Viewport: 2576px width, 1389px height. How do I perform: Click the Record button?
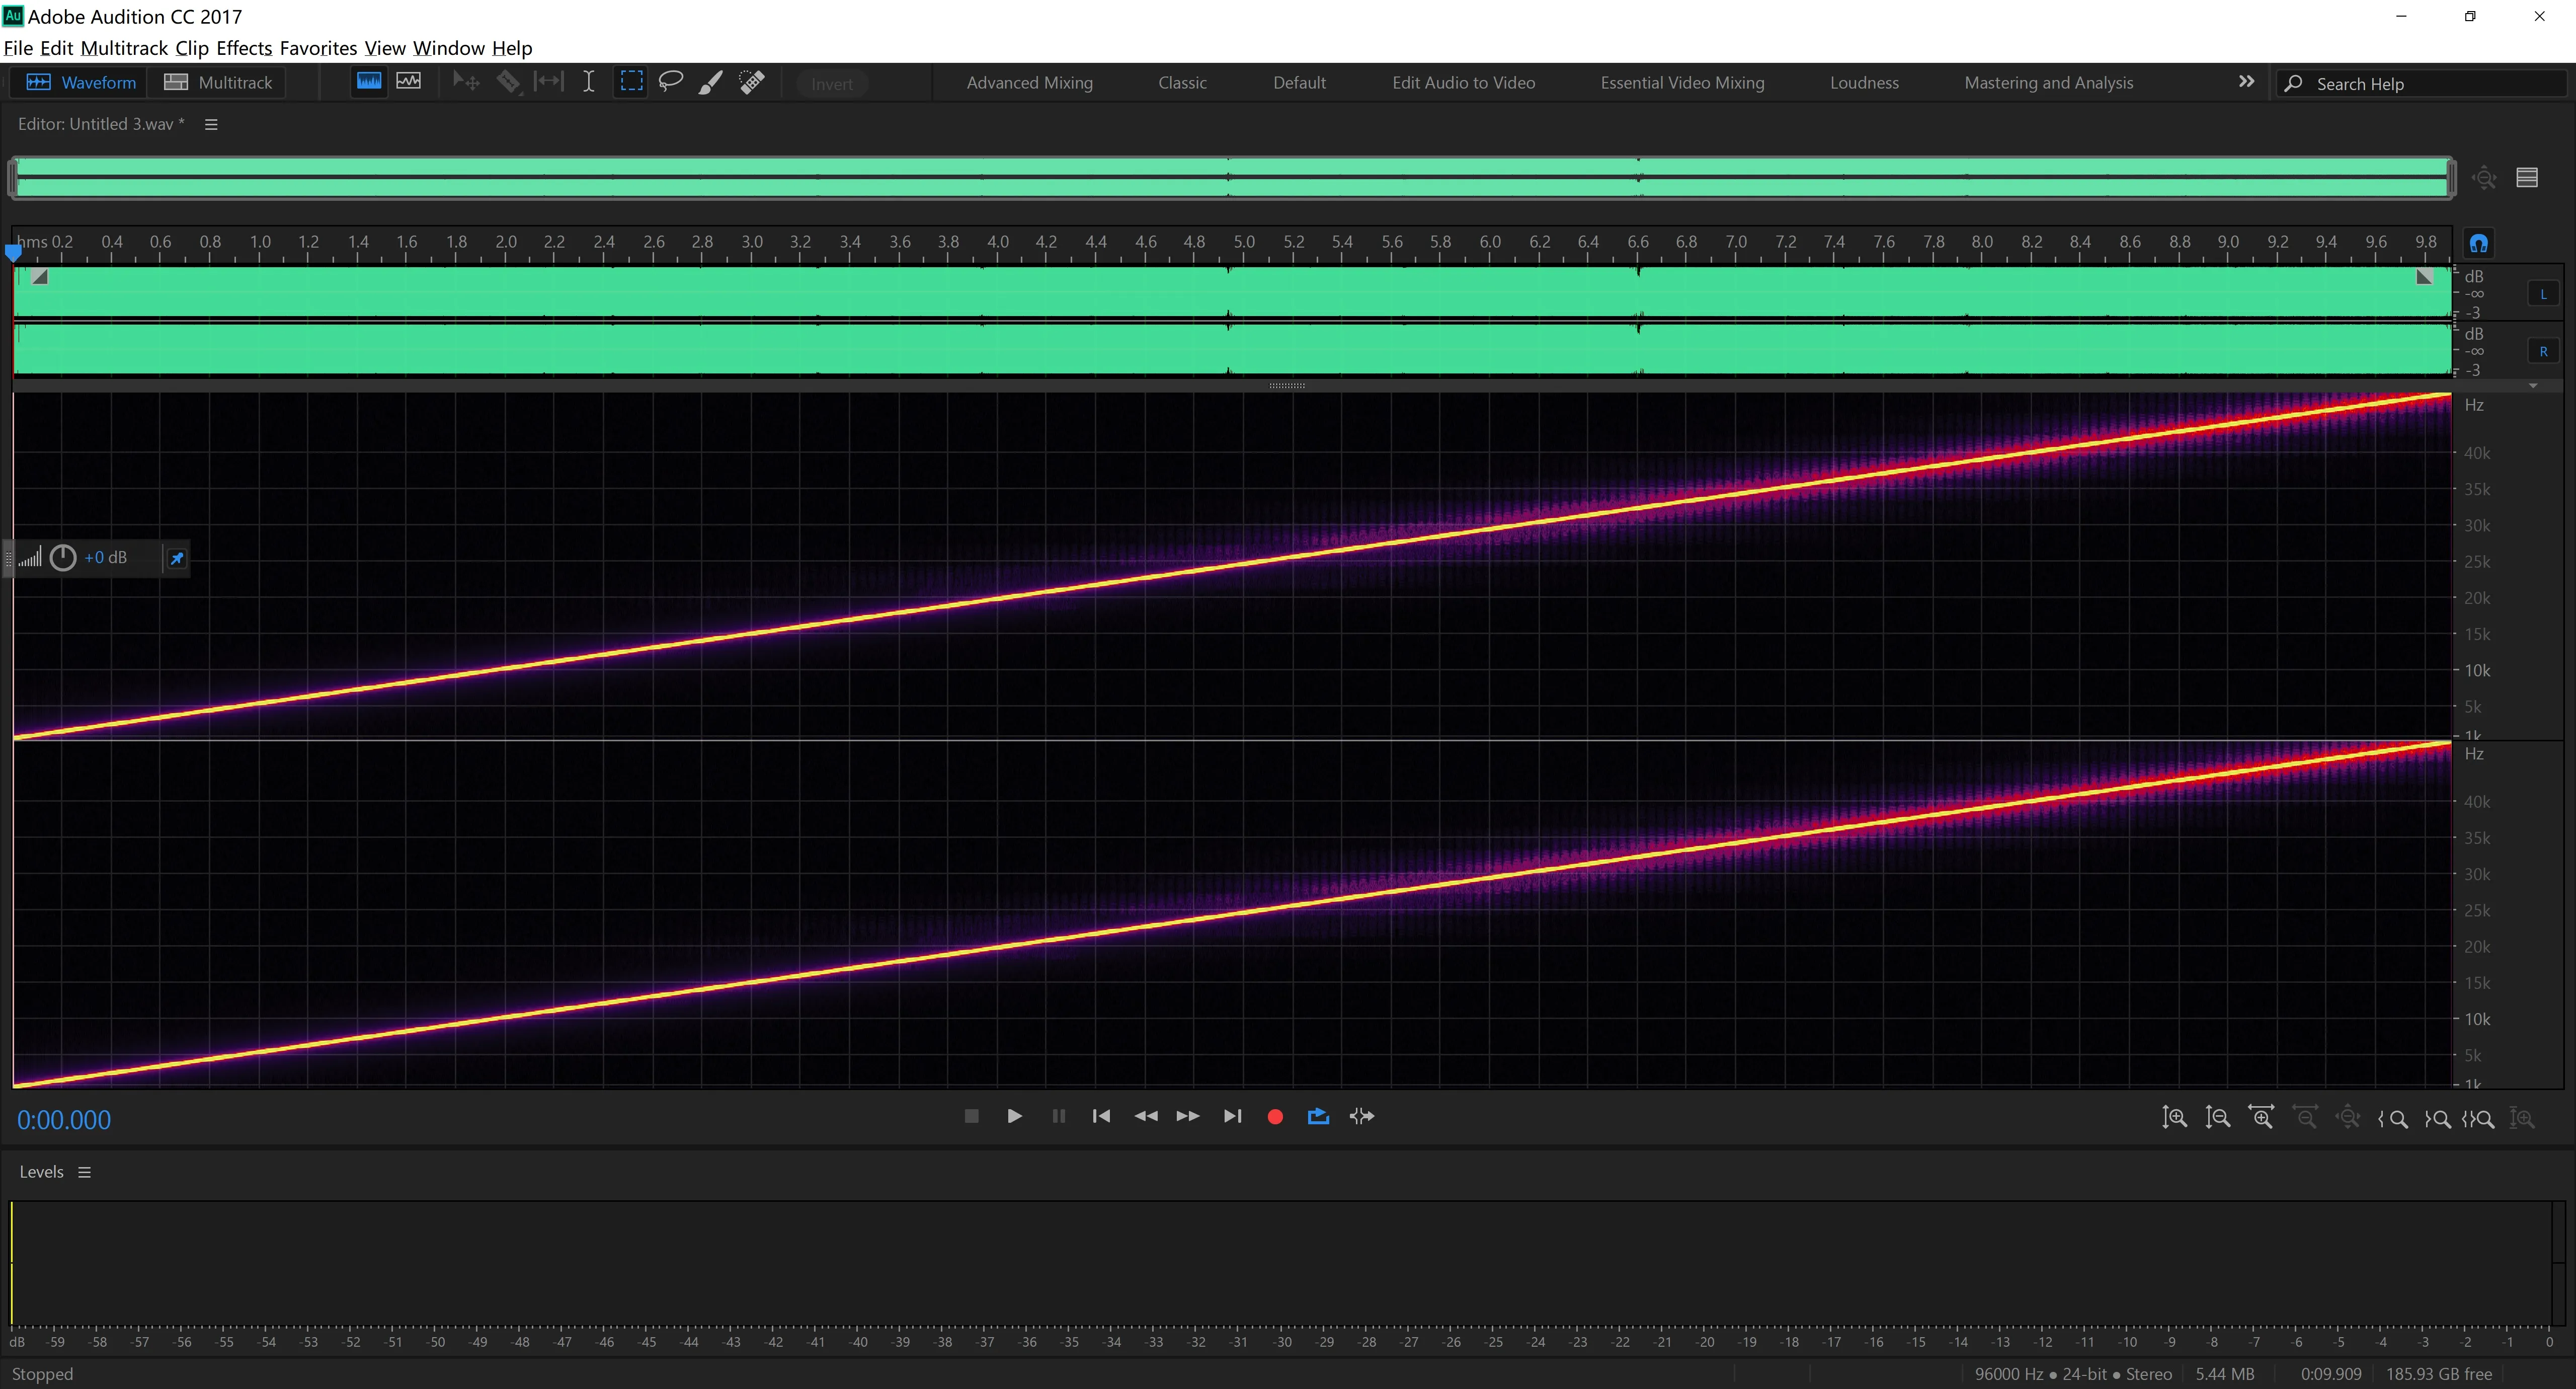coord(1275,1117)
